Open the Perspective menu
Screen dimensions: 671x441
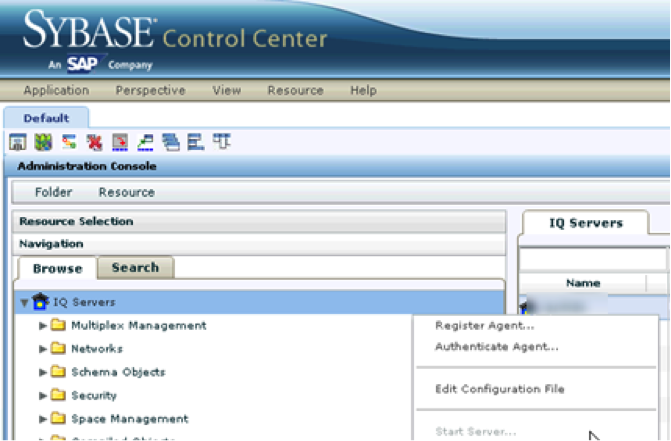151,90
